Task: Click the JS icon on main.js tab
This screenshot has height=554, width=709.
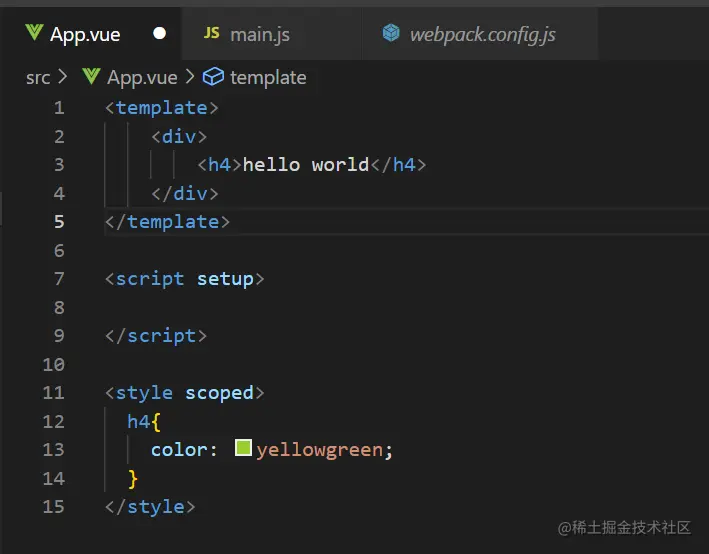Action: pyautogui.click(x=211, y=34)
